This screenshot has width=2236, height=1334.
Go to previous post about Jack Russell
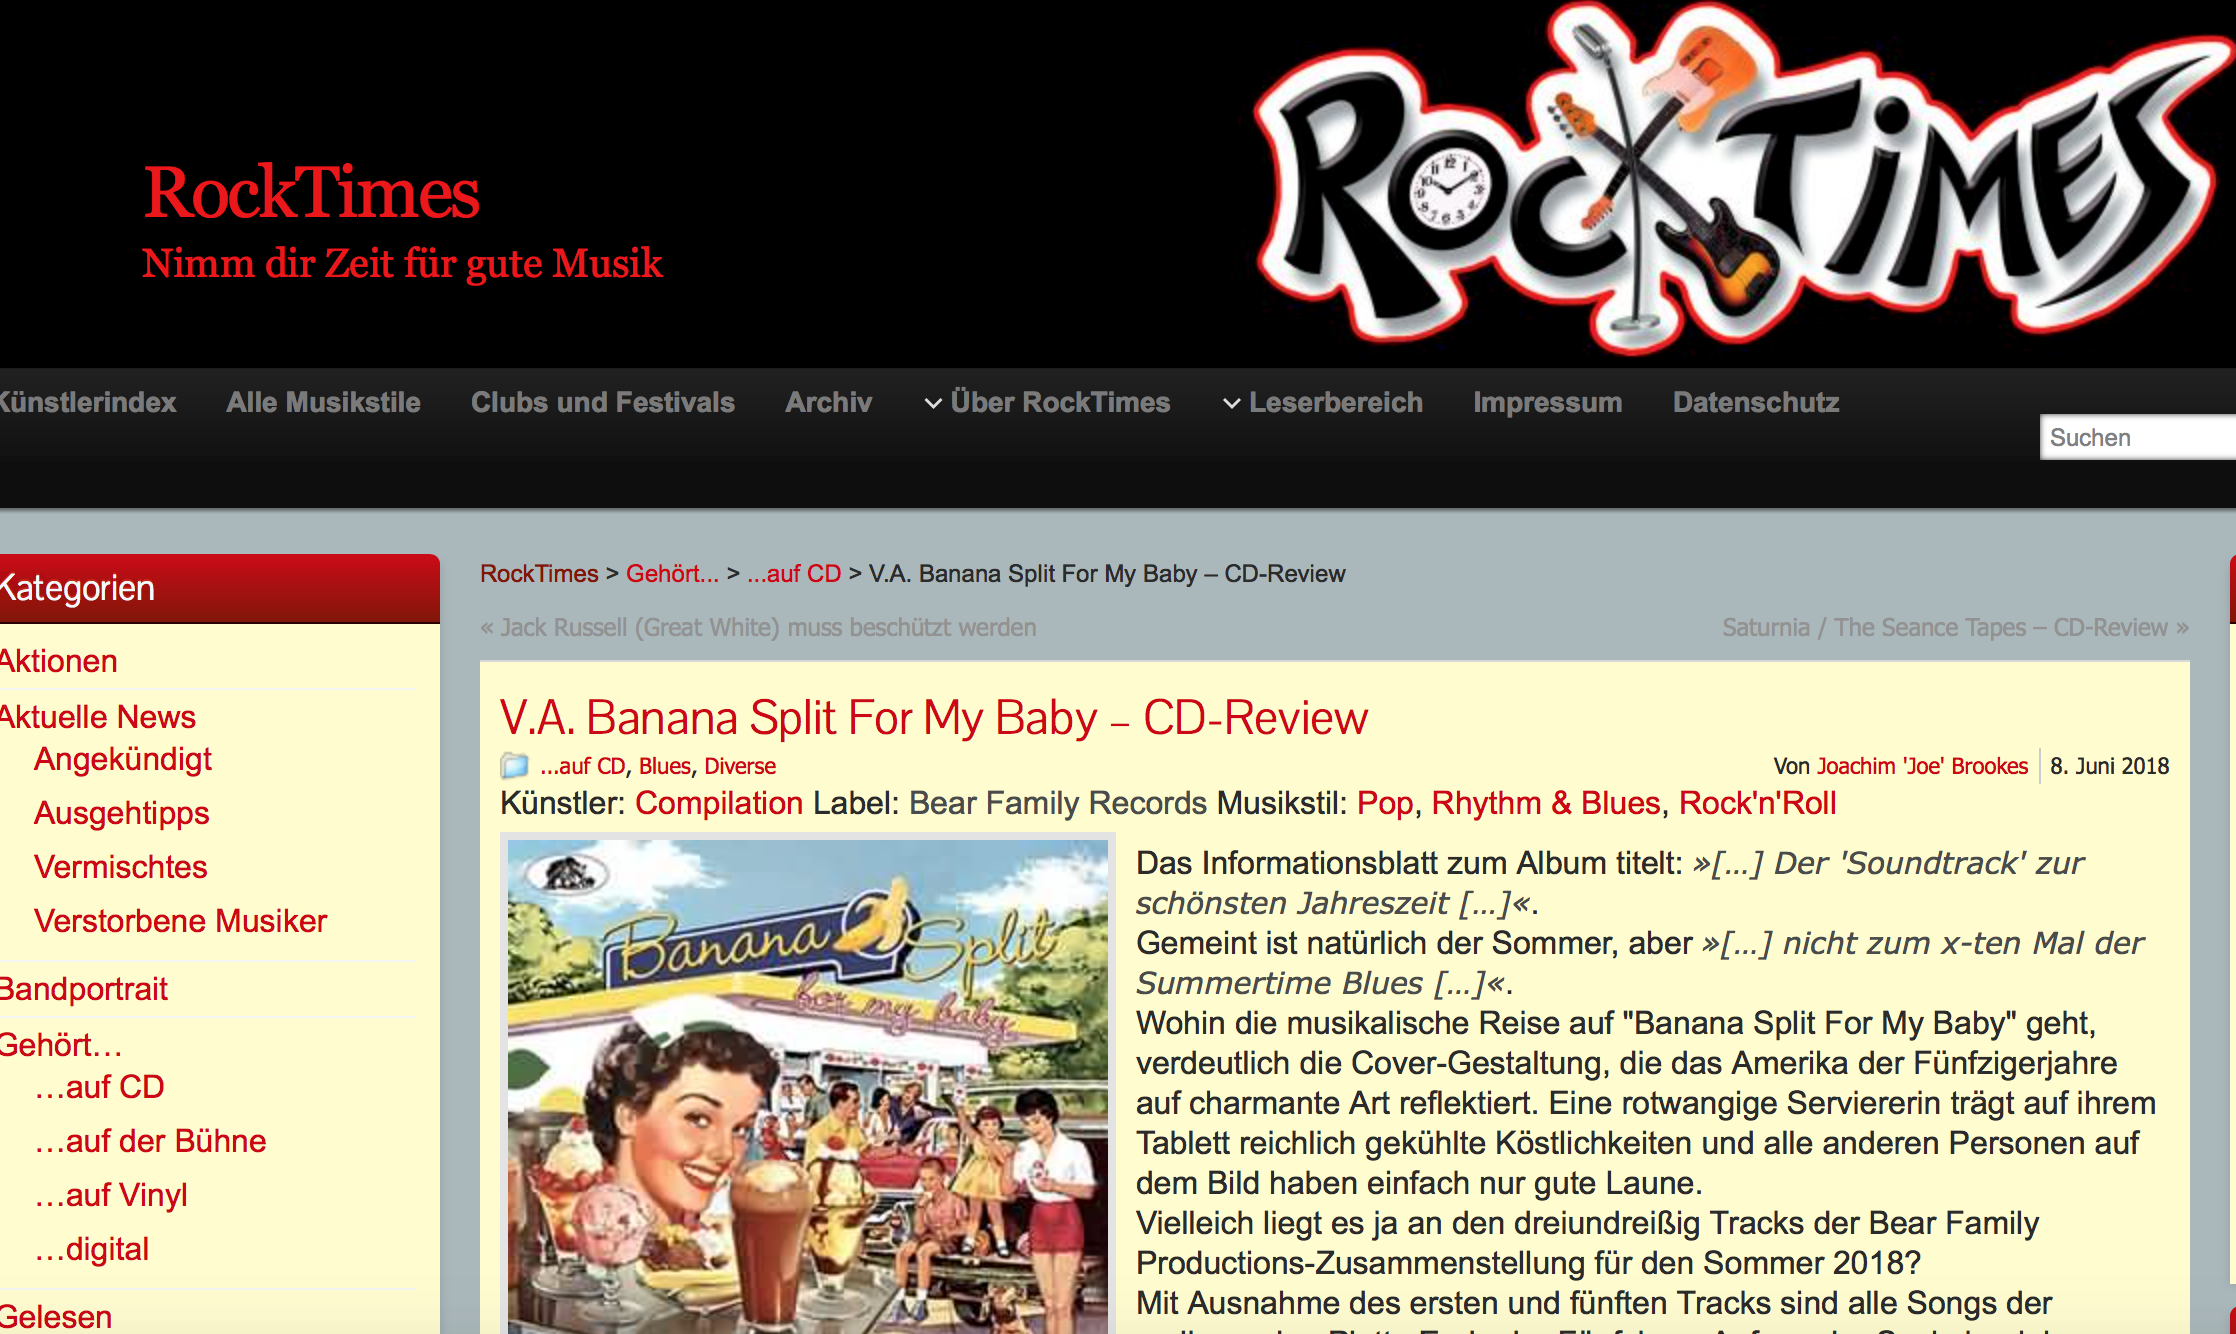click(x=758, y=627)
